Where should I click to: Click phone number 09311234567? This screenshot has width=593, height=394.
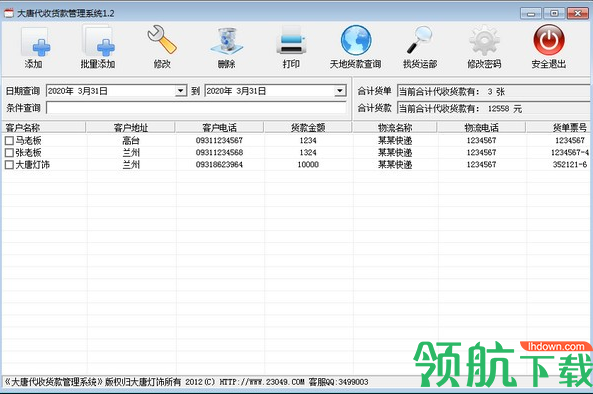[219, 141]
